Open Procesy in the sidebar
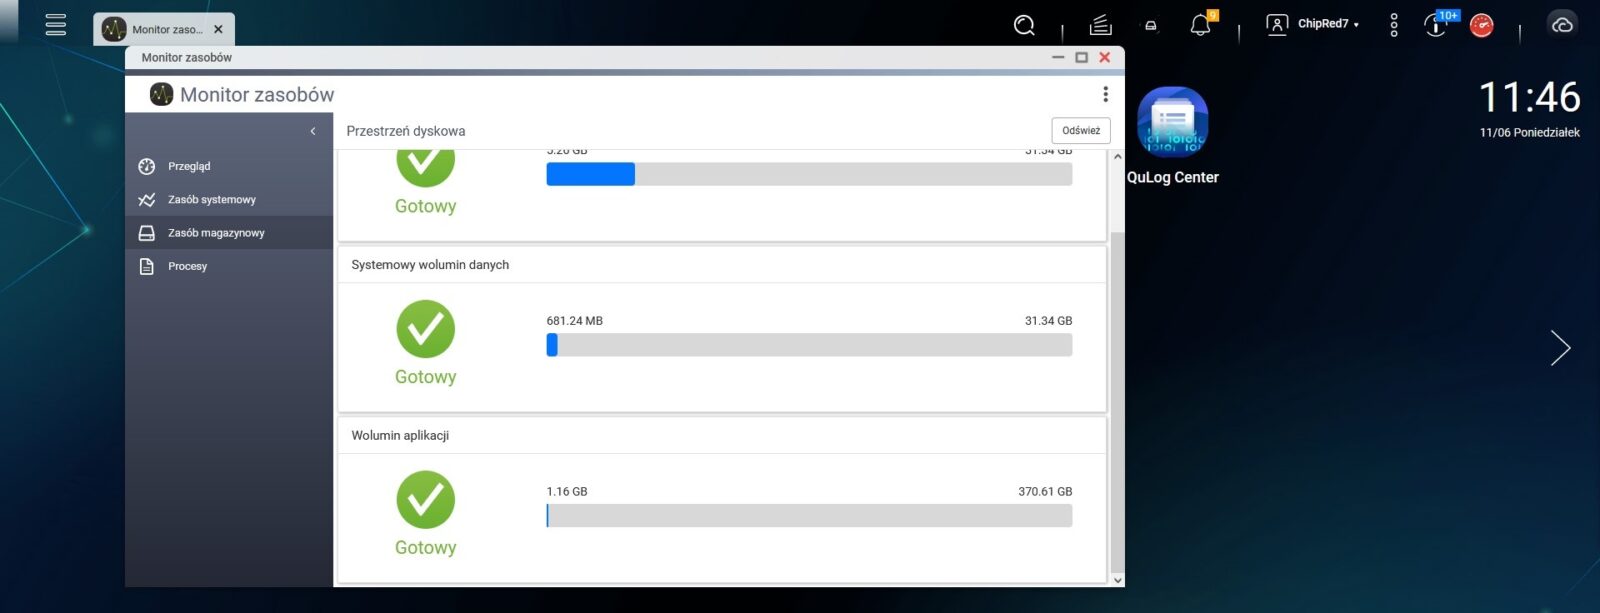Viewport: 1600px width, 613px height. tap(187, 267)
